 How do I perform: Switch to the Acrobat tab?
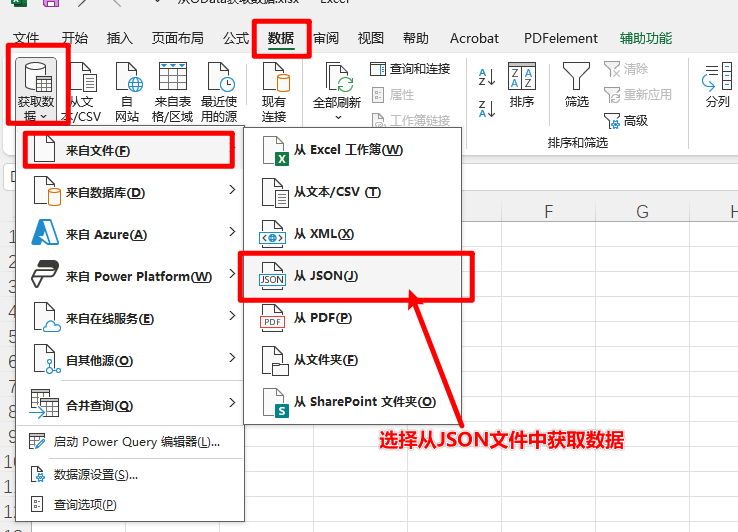pos(474,38)
